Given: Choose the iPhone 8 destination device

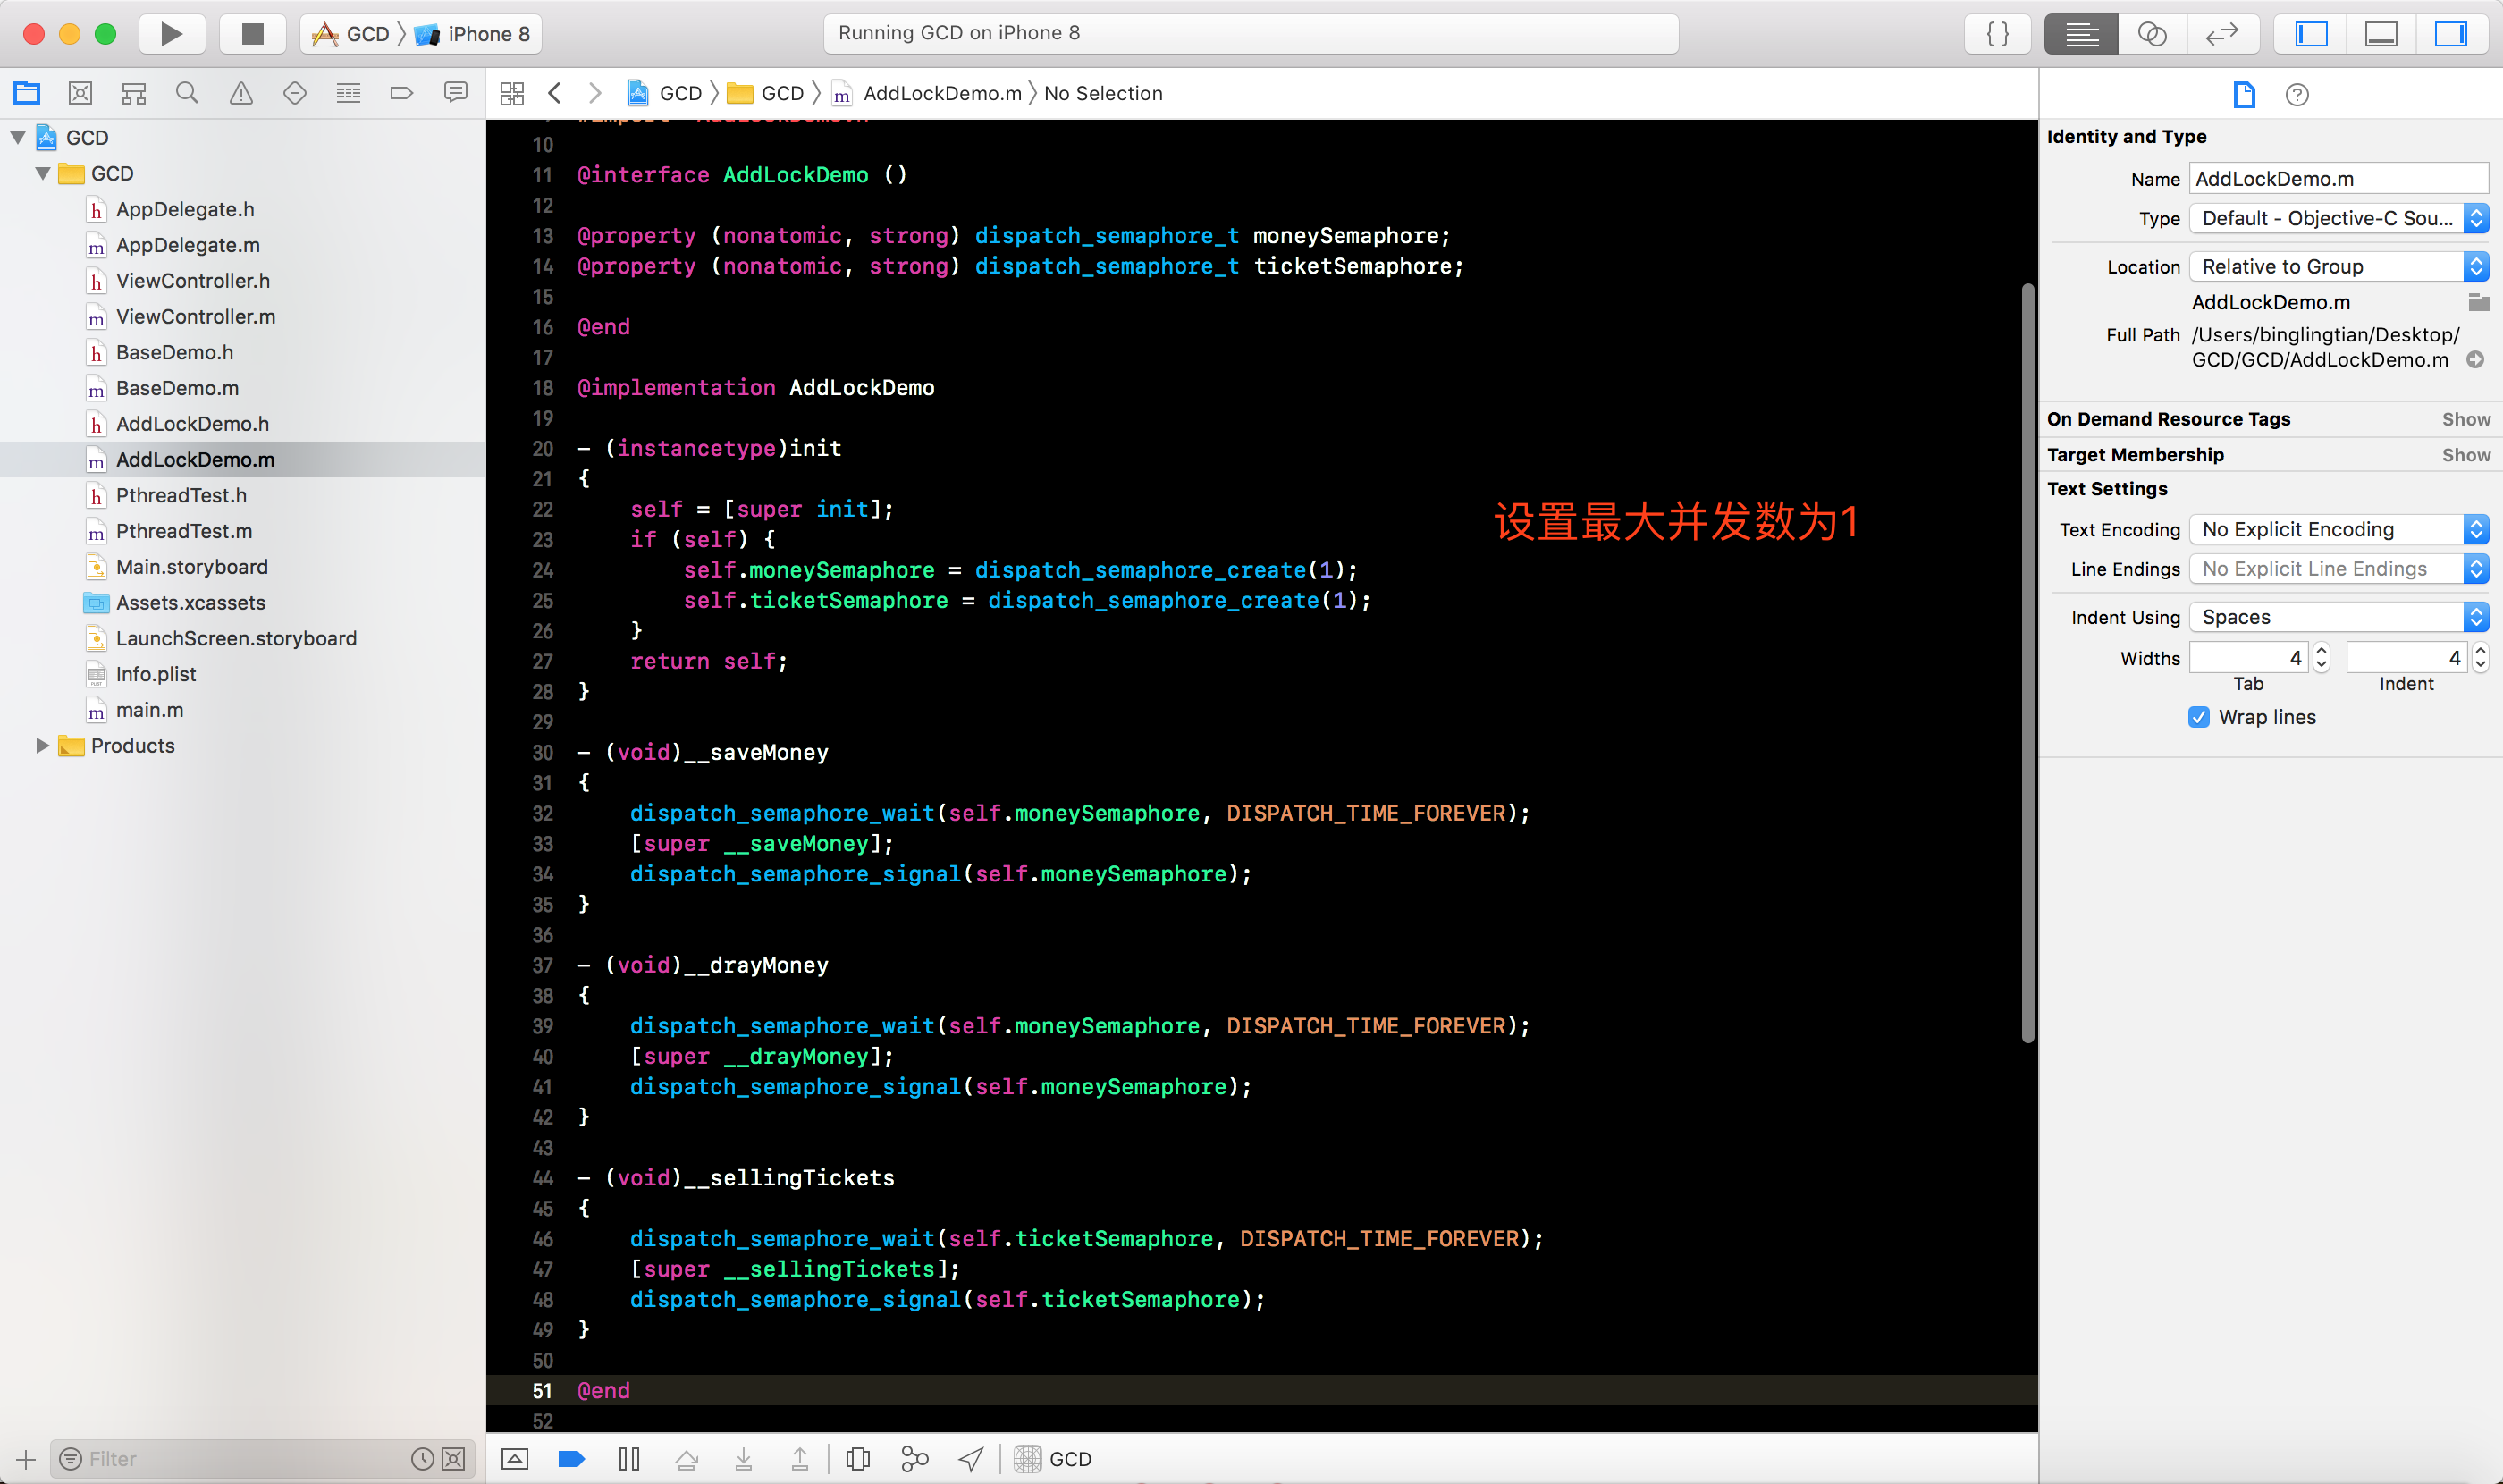Looking at the screenshot, I should [473, 34].
